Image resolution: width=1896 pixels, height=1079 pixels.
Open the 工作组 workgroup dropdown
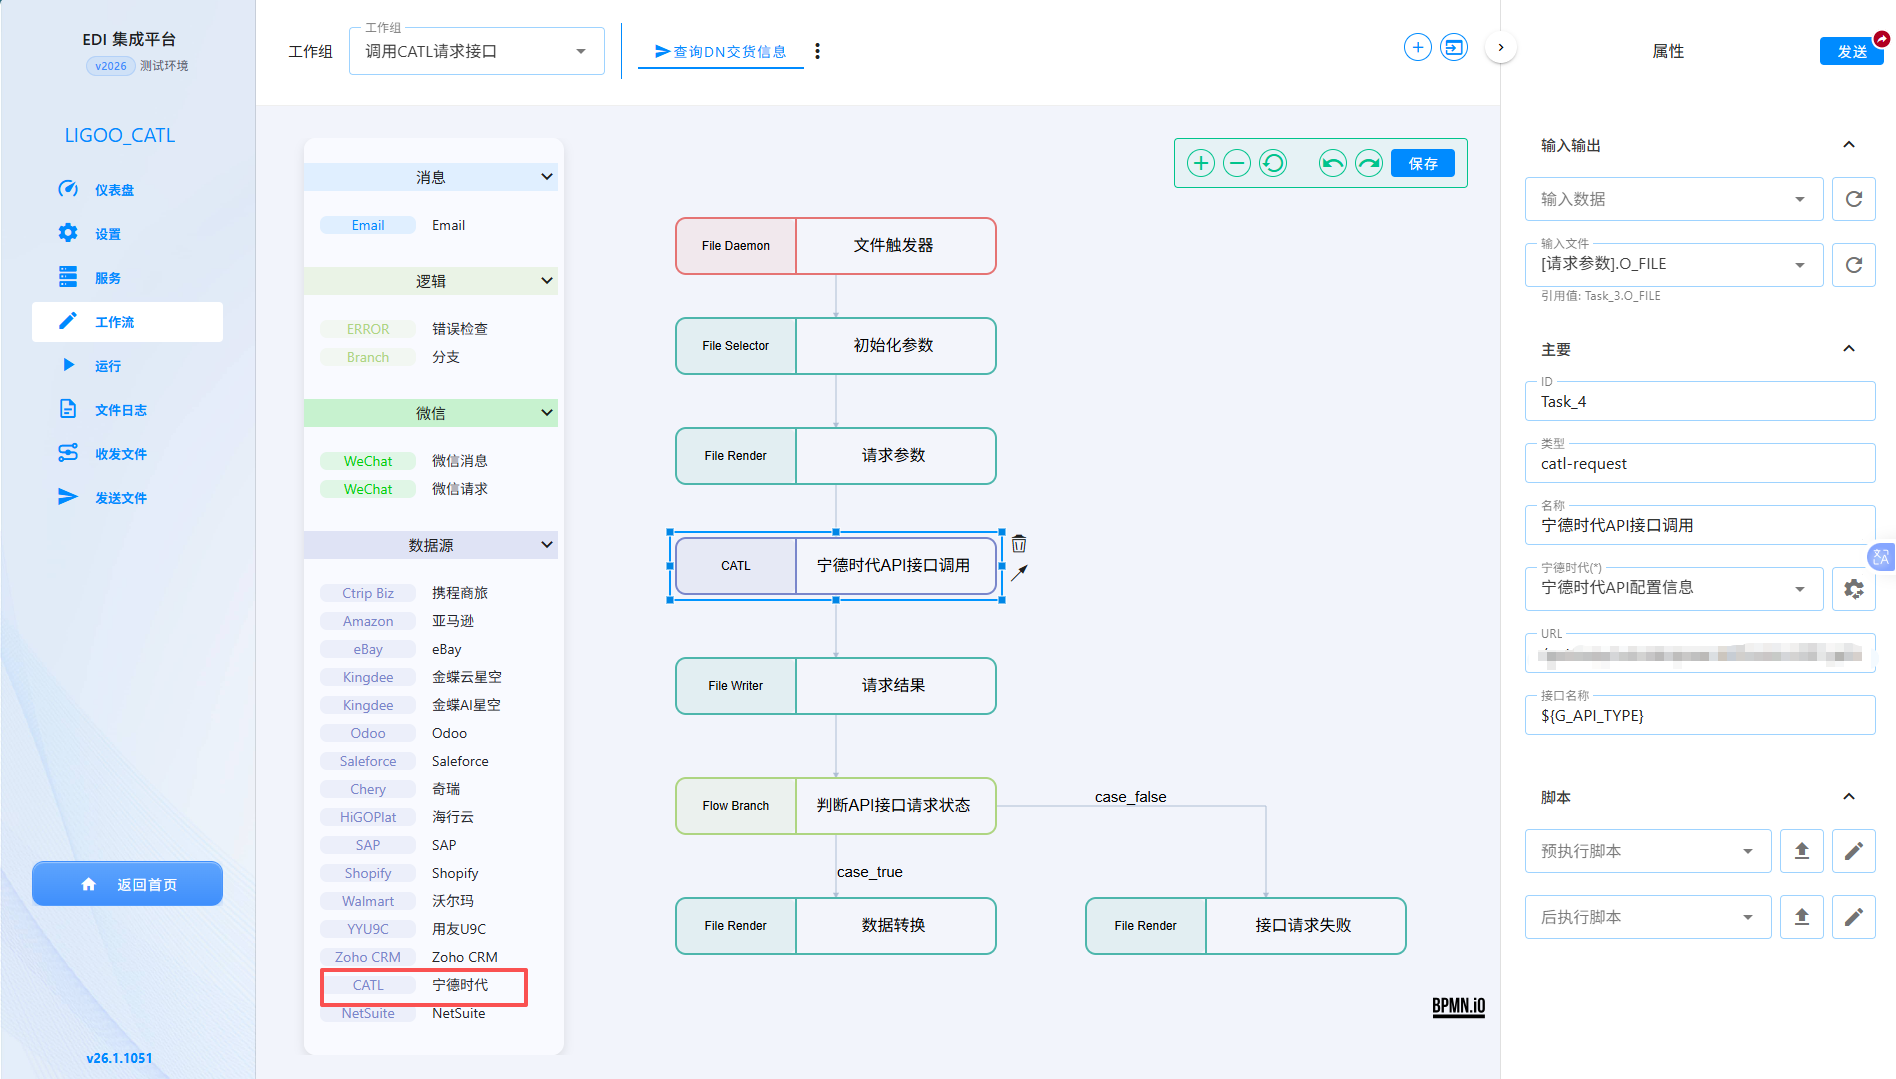476,51
